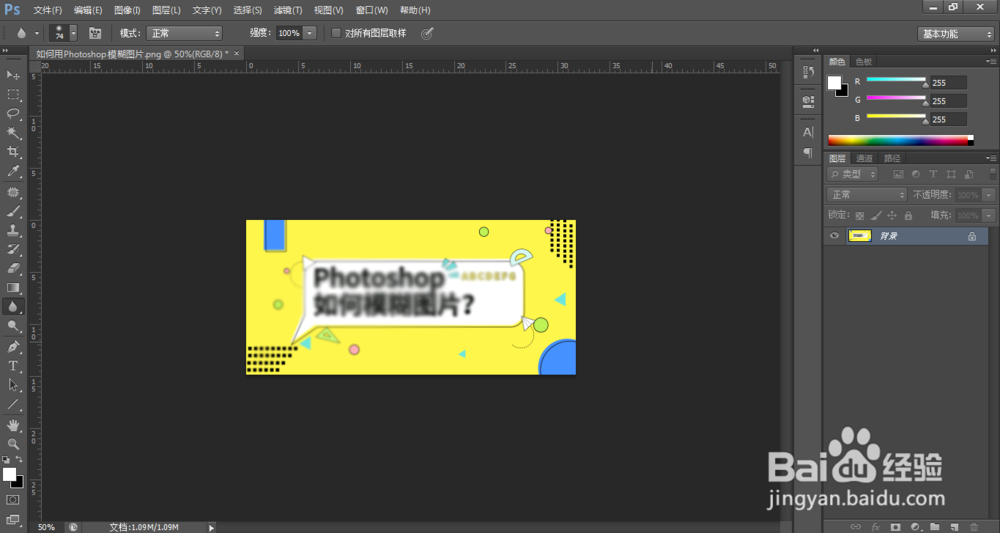Viewport: 1000px width, 533px height.
Task: Select the Crop tool
Action: tap(13, 152)
